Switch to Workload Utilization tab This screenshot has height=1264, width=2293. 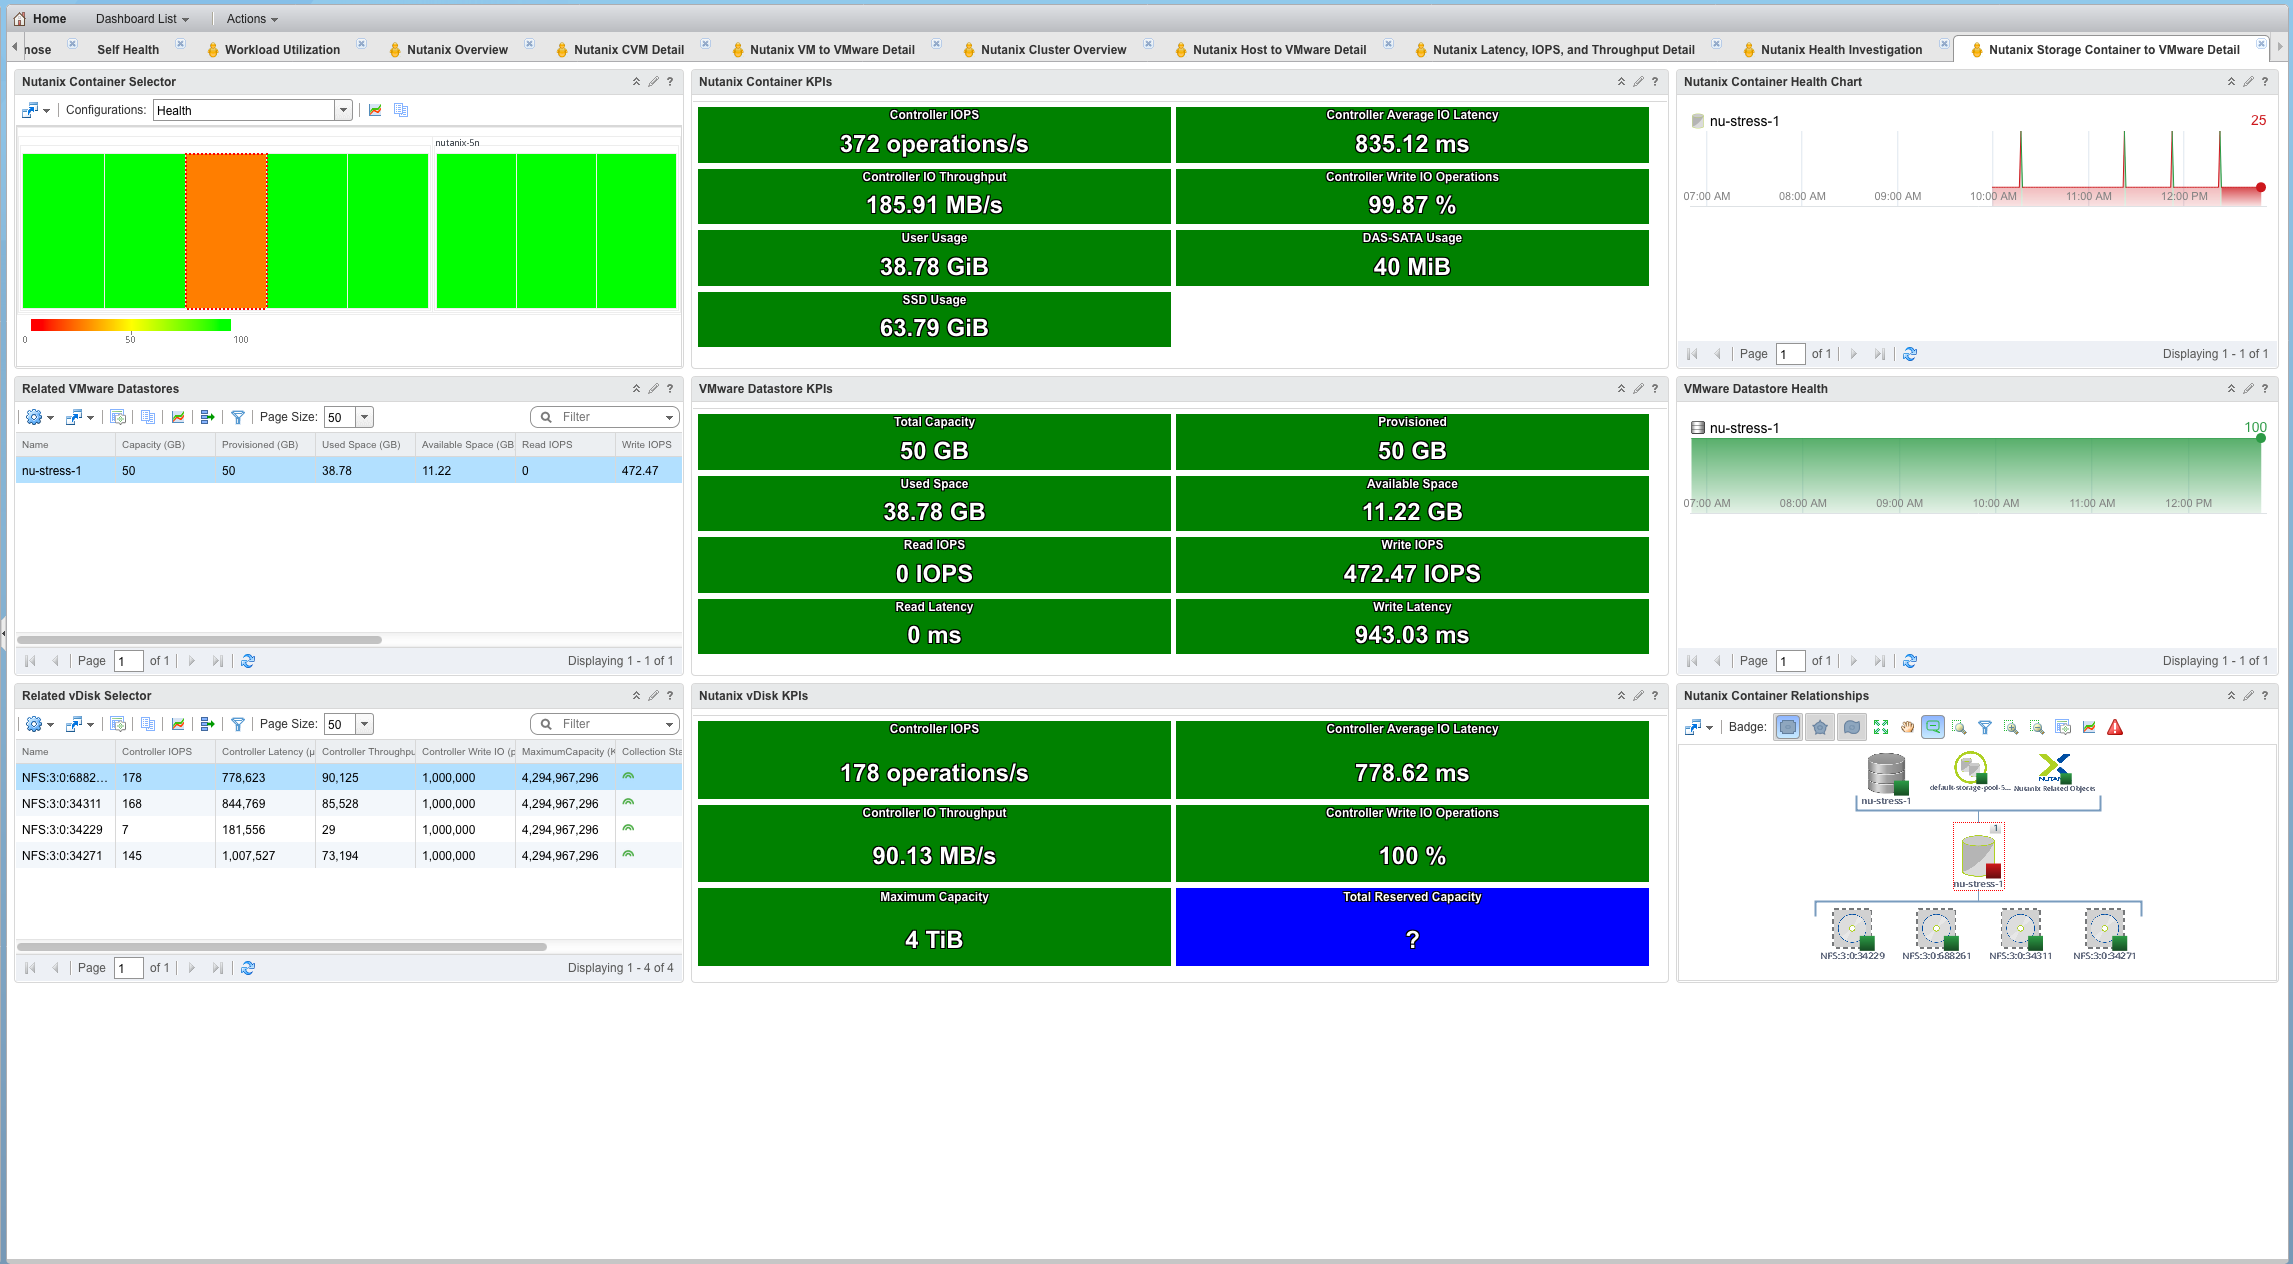(x=282, y=50)
